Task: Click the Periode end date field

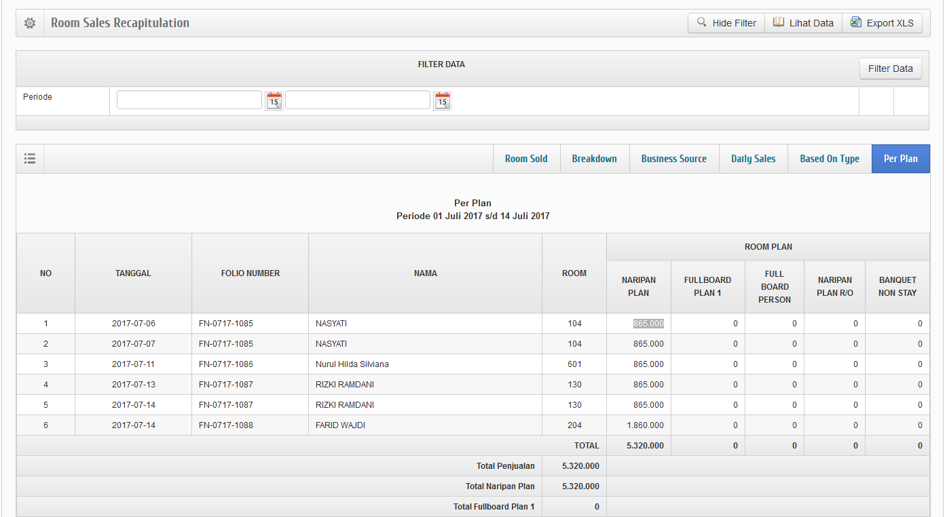Action: pos(357,100)
